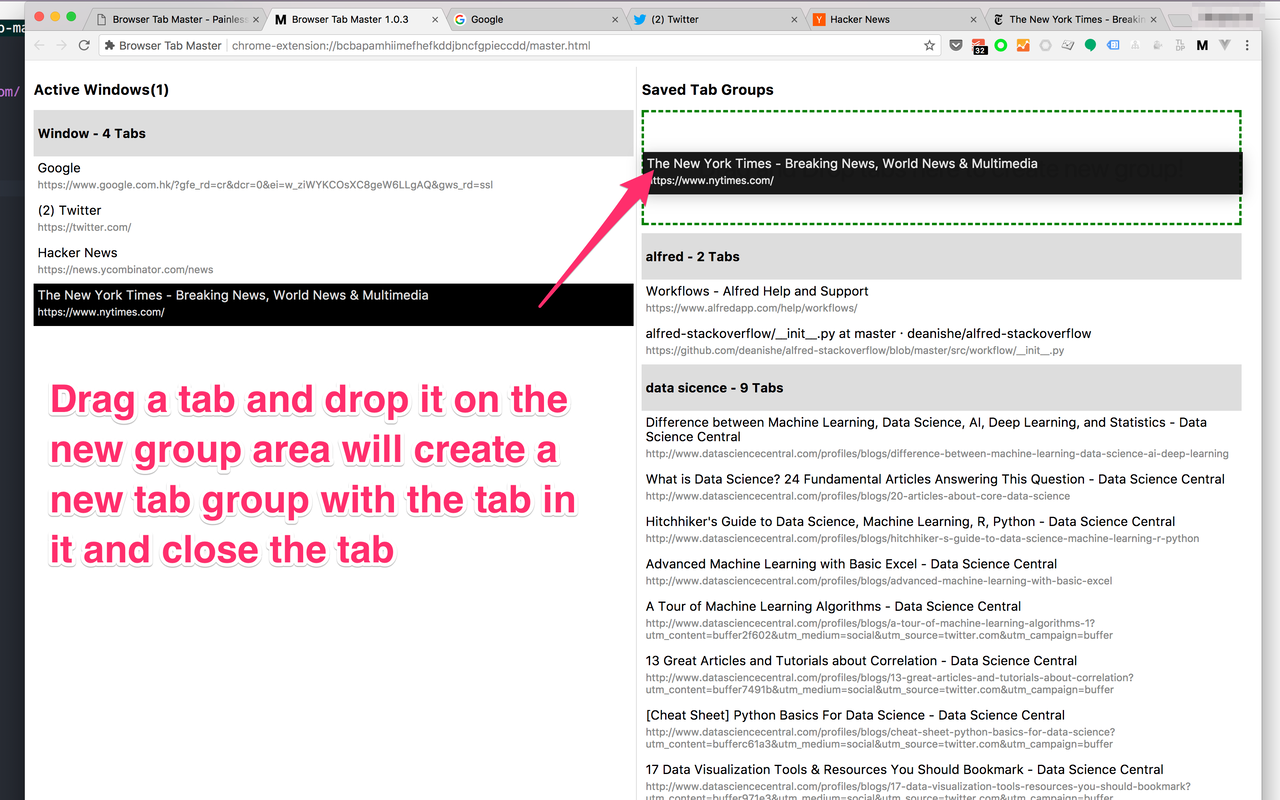Viewport: 1280px width, 800px height.
Task: Reload the current page
Action: click(84, 45)
